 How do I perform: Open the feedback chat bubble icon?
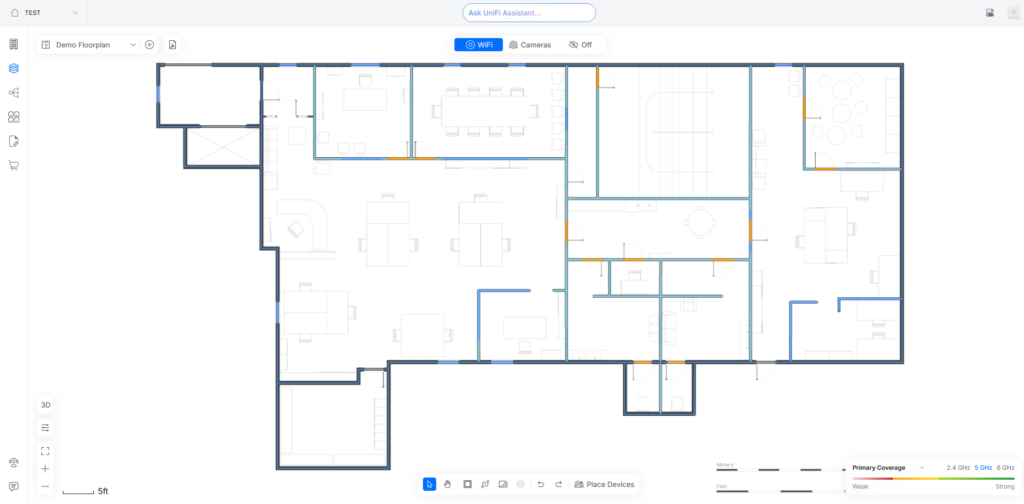(x=14, y=486)
